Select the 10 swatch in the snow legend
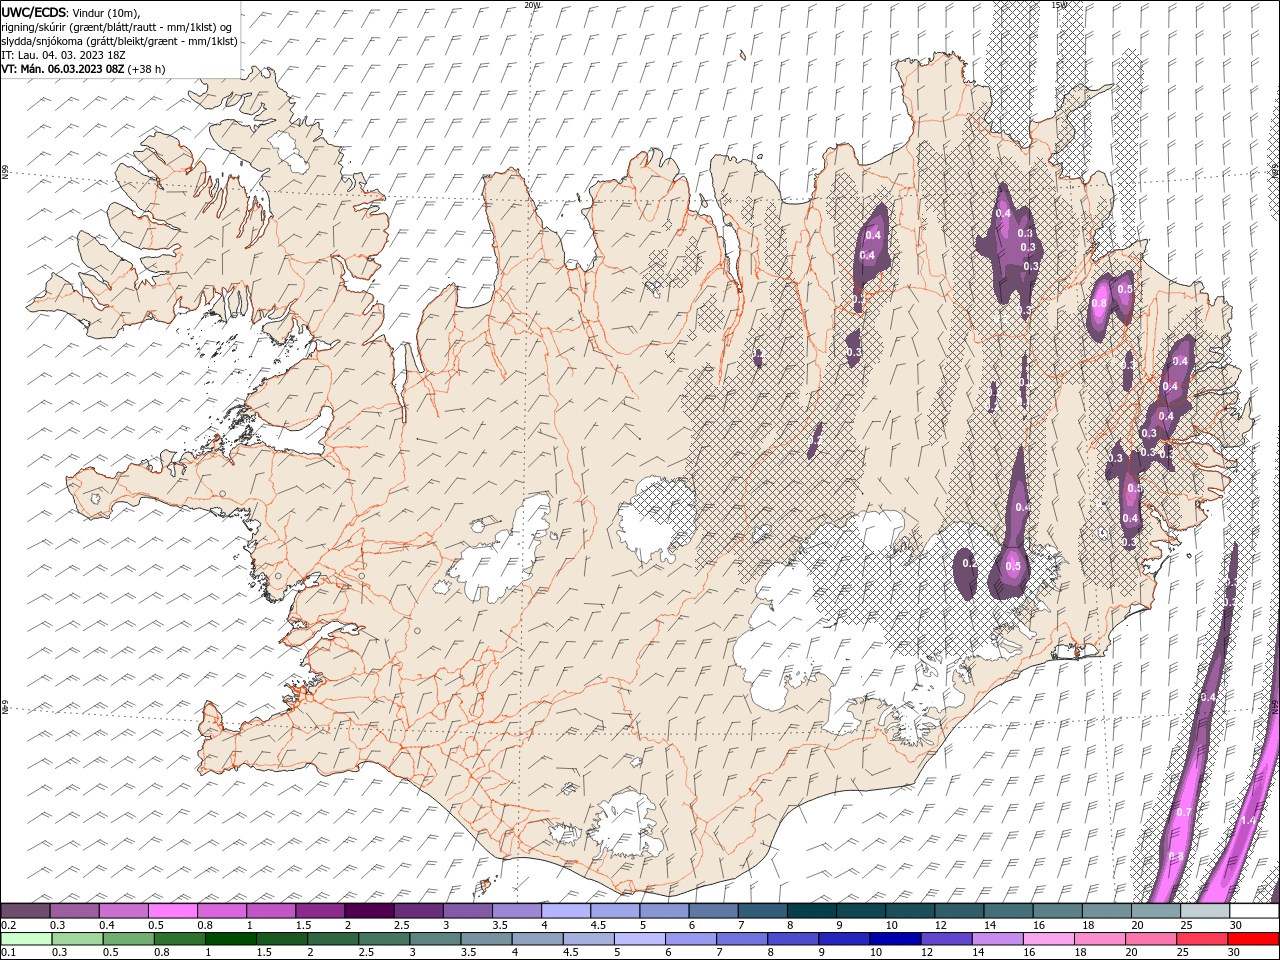1280x960 pixels. pos(910,911)
